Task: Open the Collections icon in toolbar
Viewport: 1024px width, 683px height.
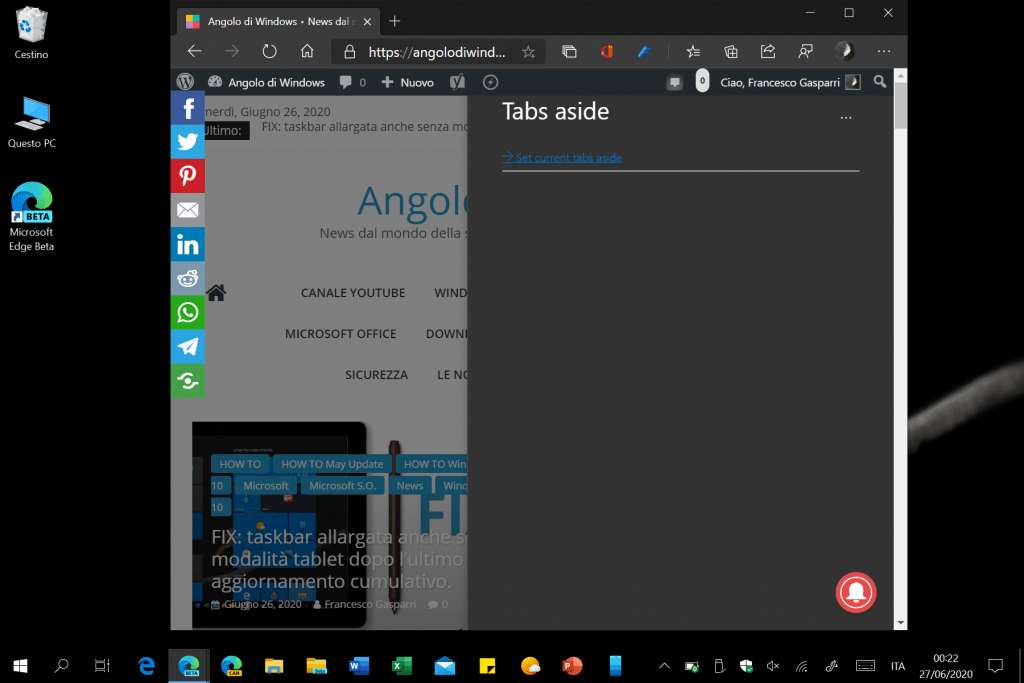Action: (x=731, y=52)
